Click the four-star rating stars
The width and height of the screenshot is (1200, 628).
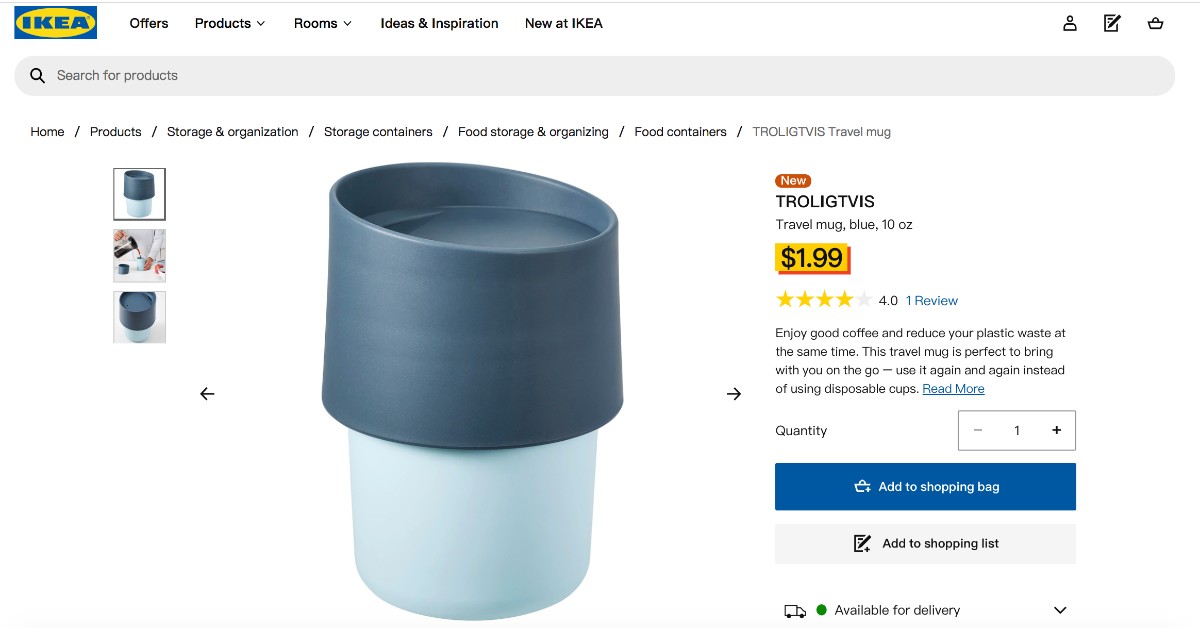[x=824, y=299]
